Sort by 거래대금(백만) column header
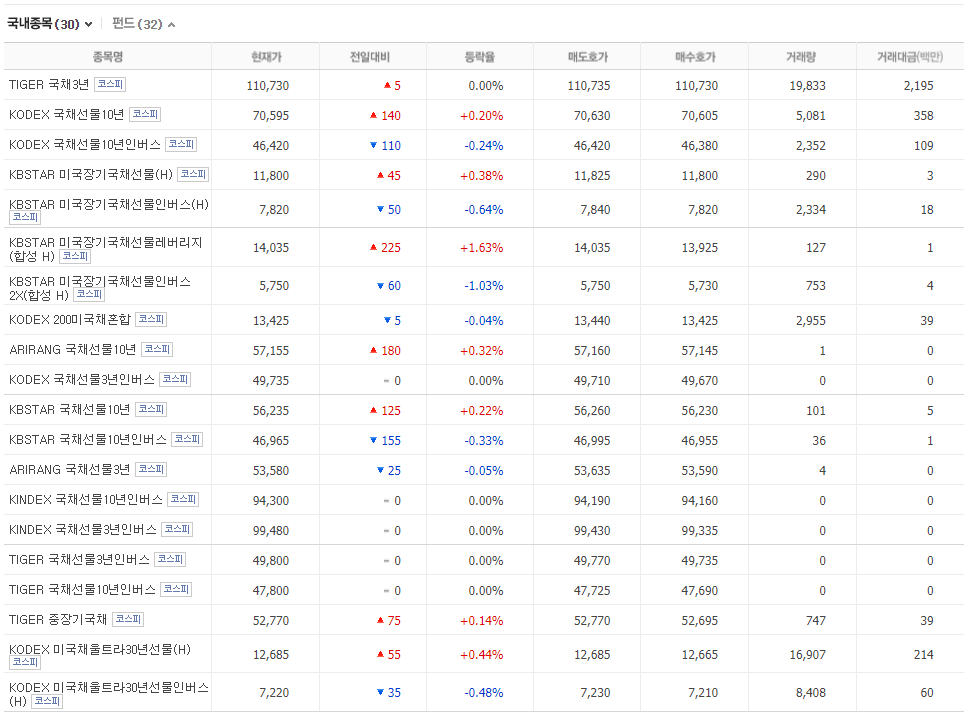This screenshot has height=724, width=973. point(910,57)
